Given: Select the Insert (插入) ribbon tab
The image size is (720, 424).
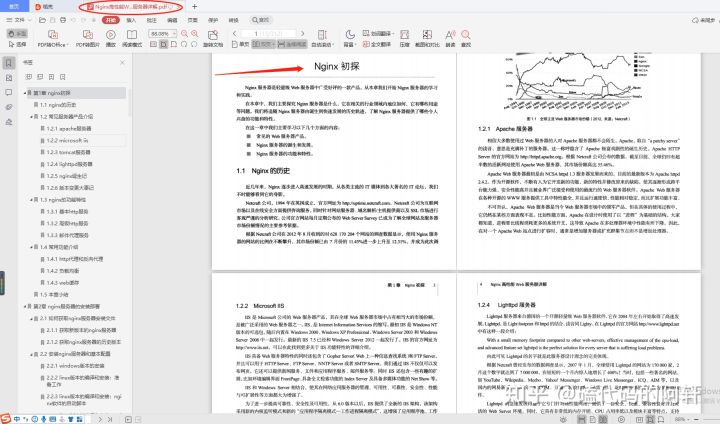Looking at the screenshot, I should click(x=131, y=20).
